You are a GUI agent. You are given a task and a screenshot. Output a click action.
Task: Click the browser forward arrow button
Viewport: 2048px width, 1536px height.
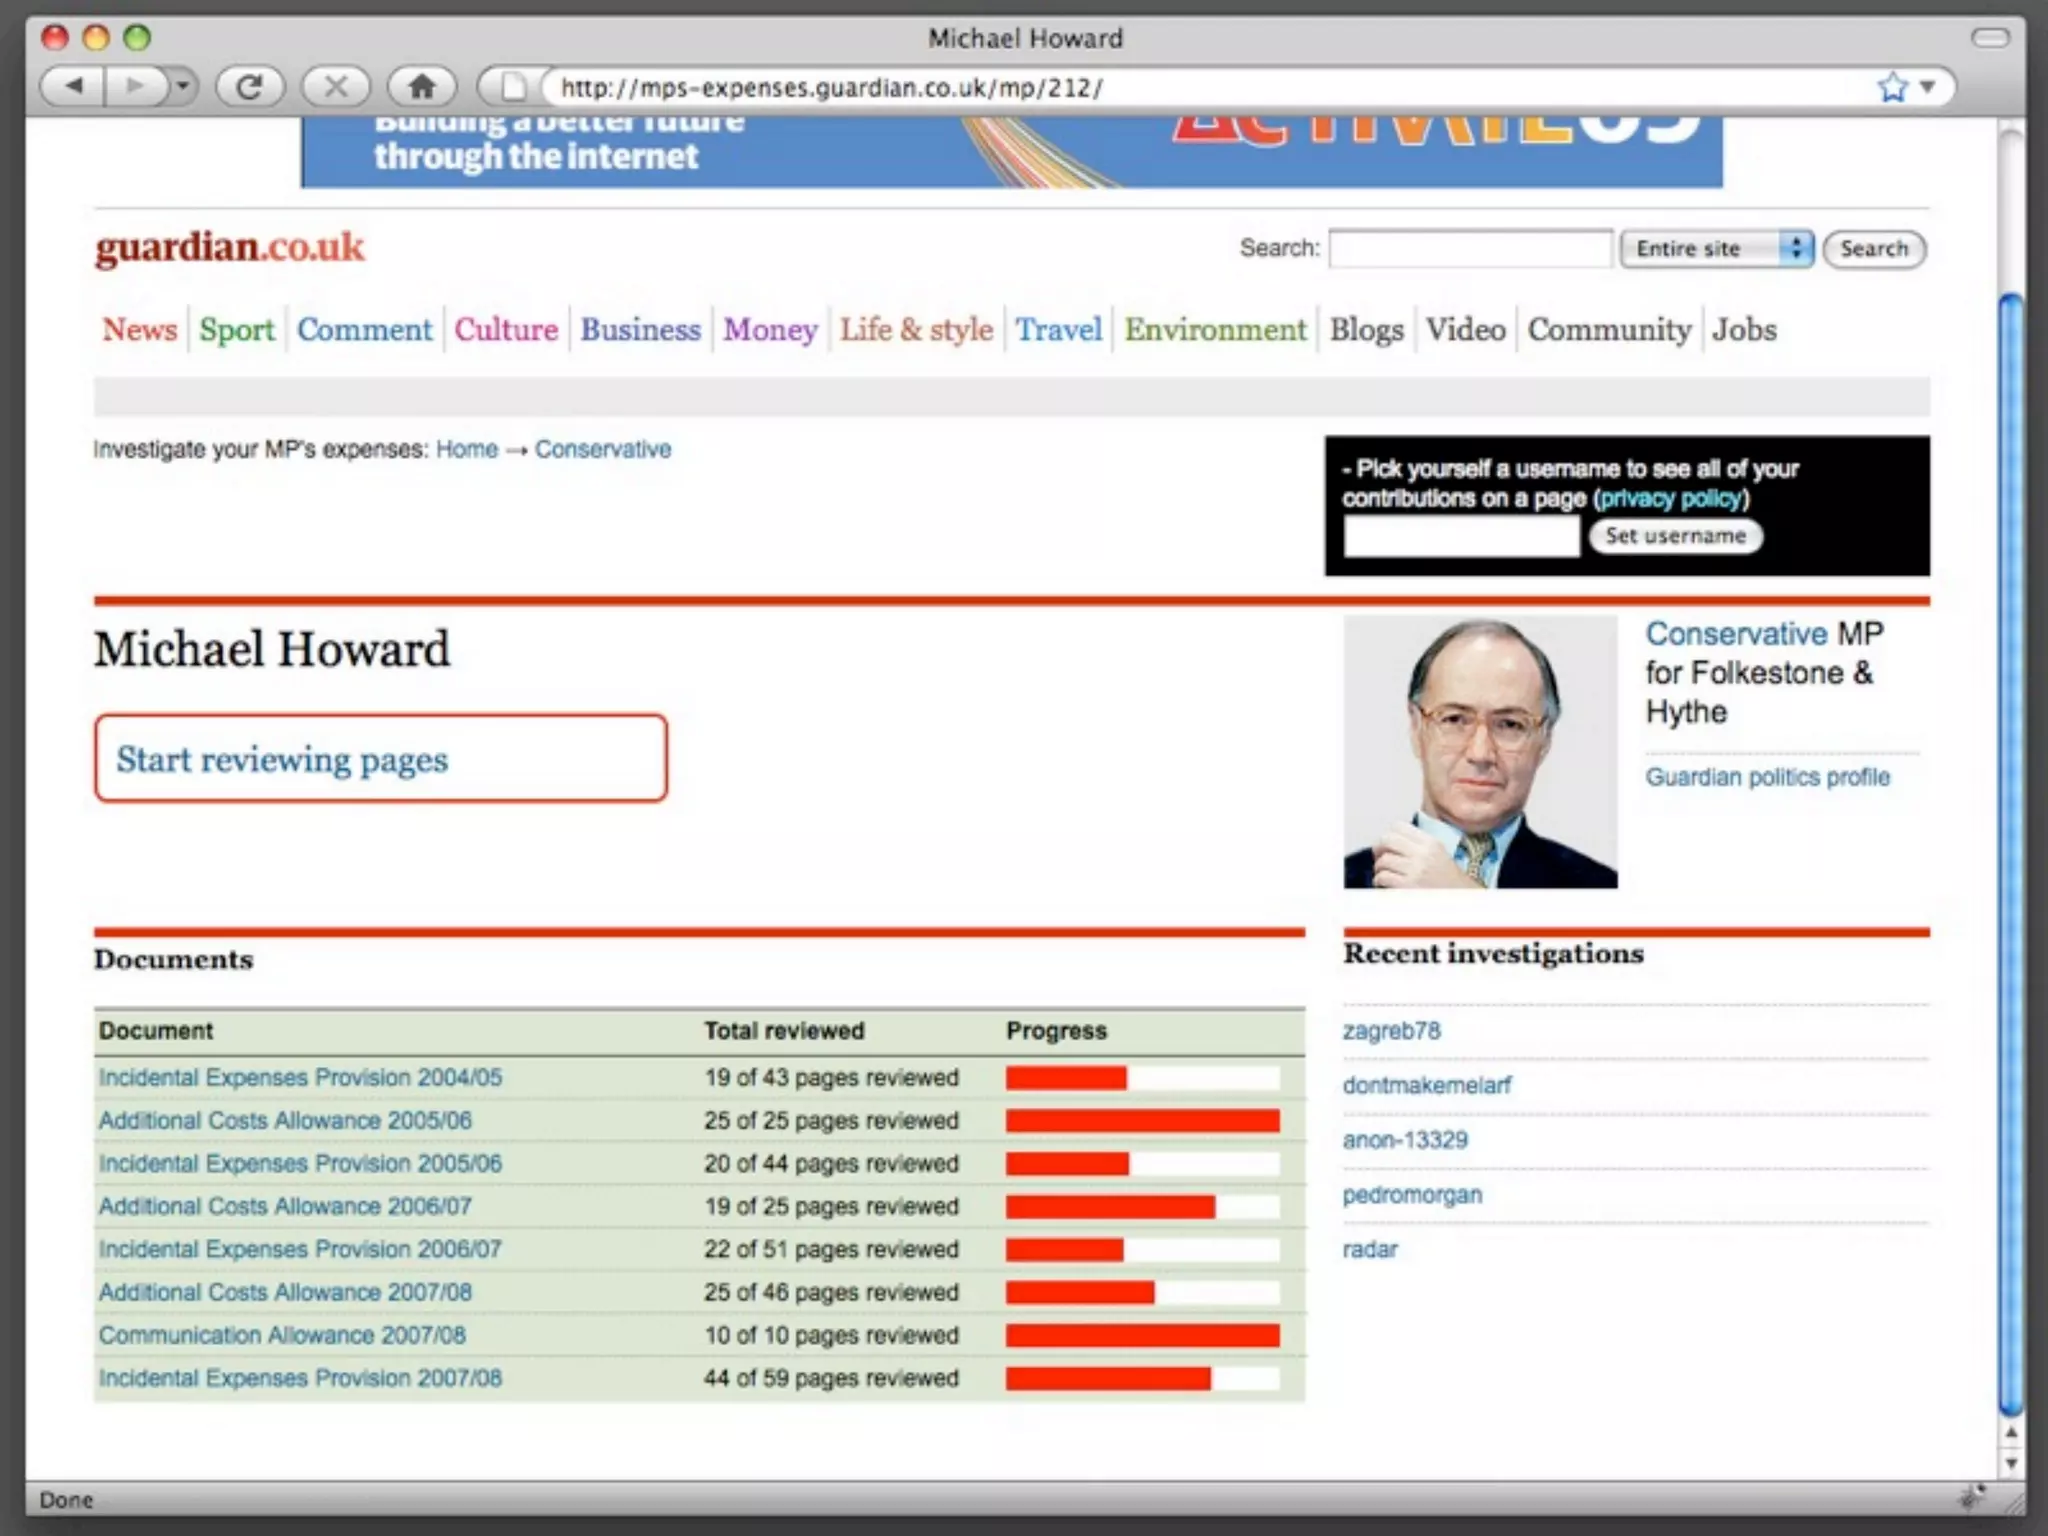coord(133,87)
